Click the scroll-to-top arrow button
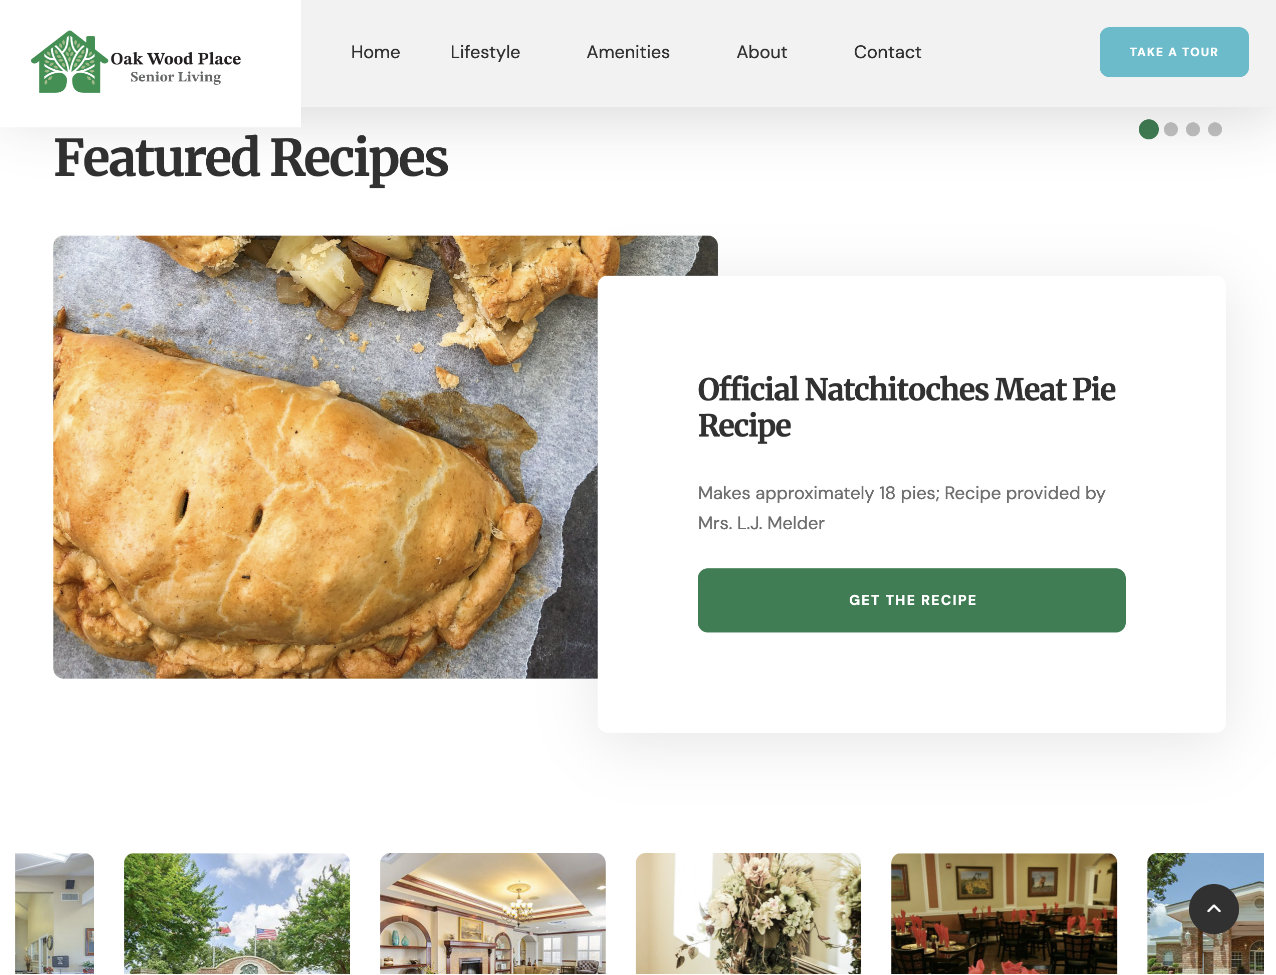Screen dimensions: 1276x975 (x=1214, y=909)
